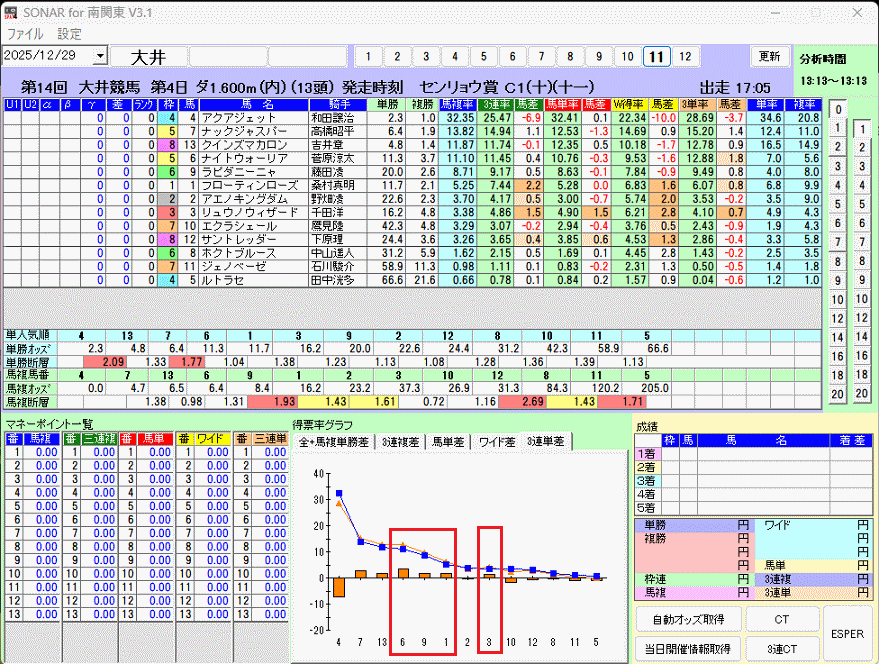Switch to the 全・馬複単勝差 graph tab
This screenshot has height=664, width=879.
[x=335, y=441]
